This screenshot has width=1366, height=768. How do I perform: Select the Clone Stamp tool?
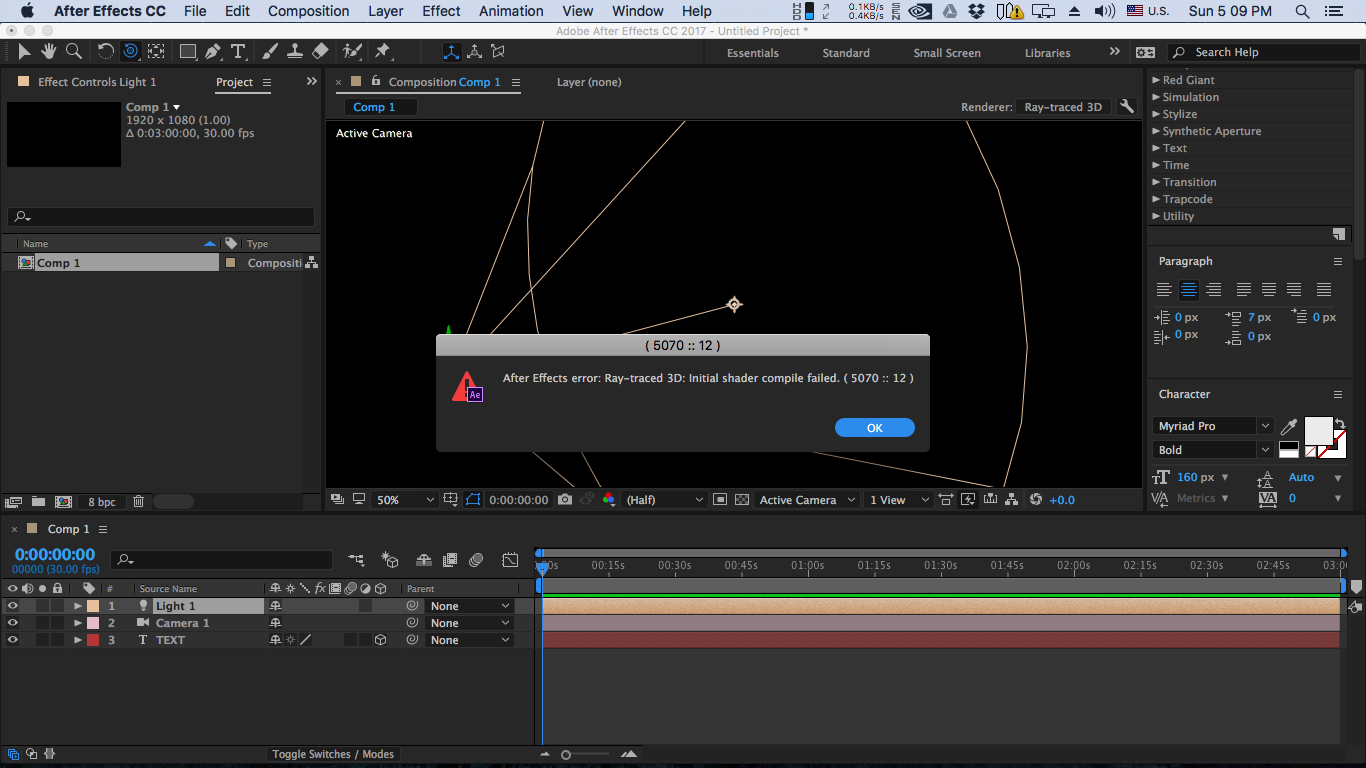coord(295,51)
